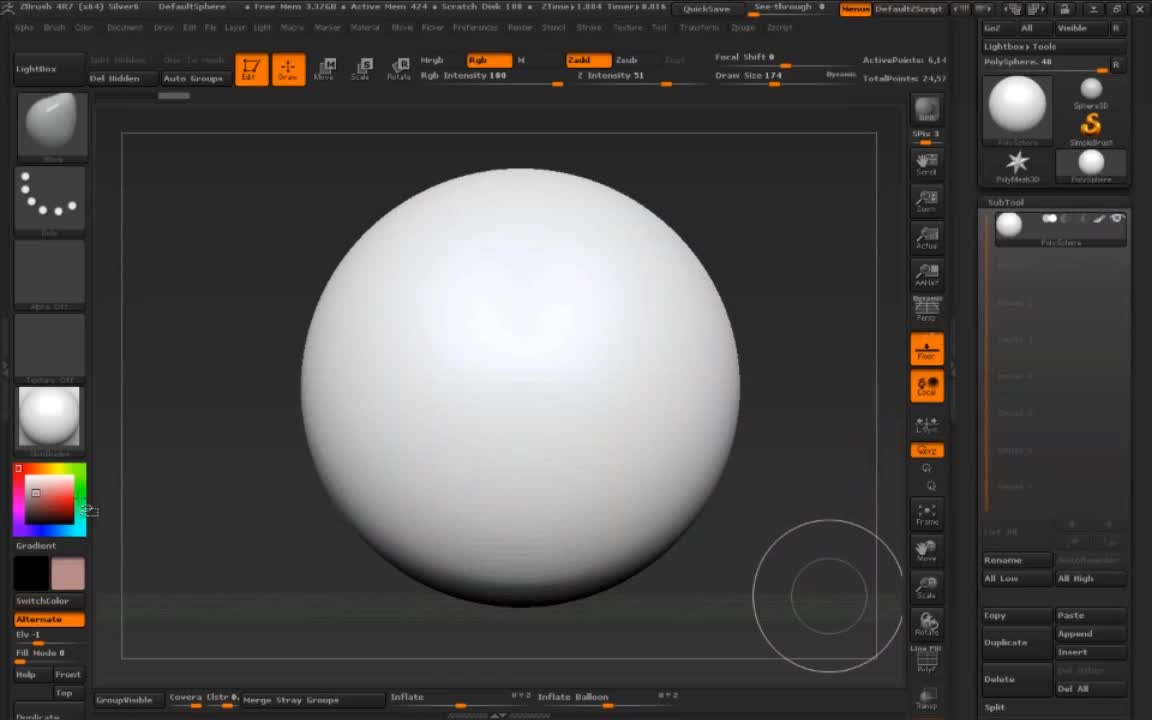
Task: Hide PolySphere subtool with eye icon
Action: point(1117,218)
